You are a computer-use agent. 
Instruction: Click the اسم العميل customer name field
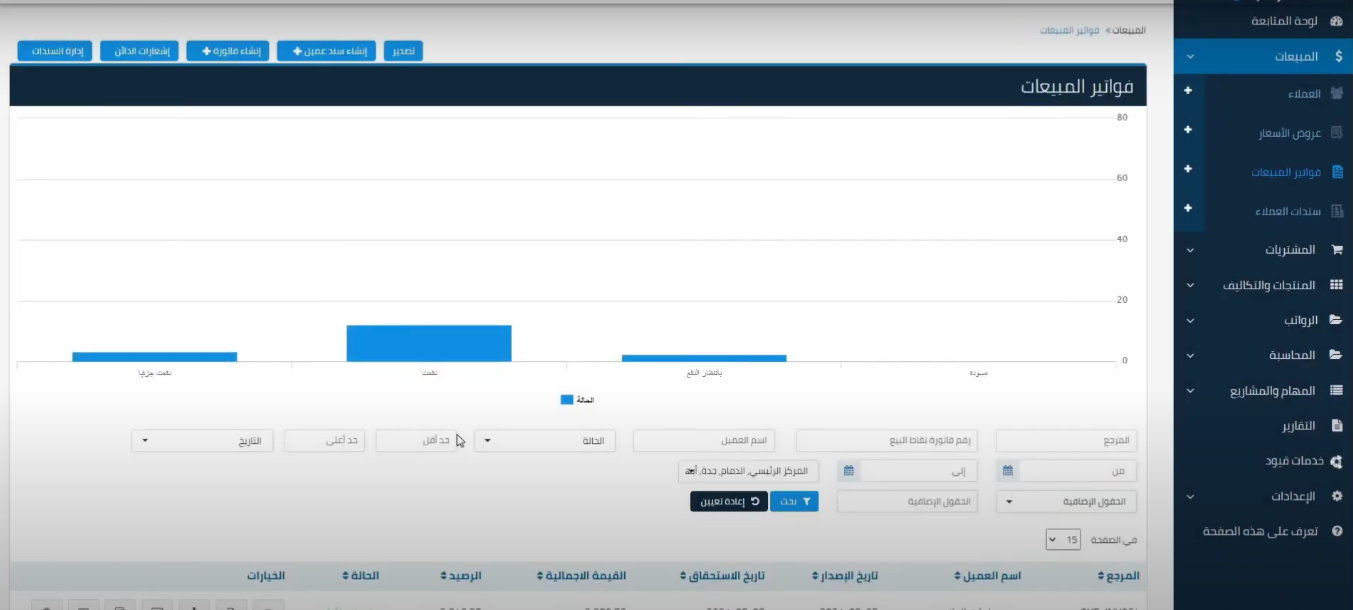[704, 441]
